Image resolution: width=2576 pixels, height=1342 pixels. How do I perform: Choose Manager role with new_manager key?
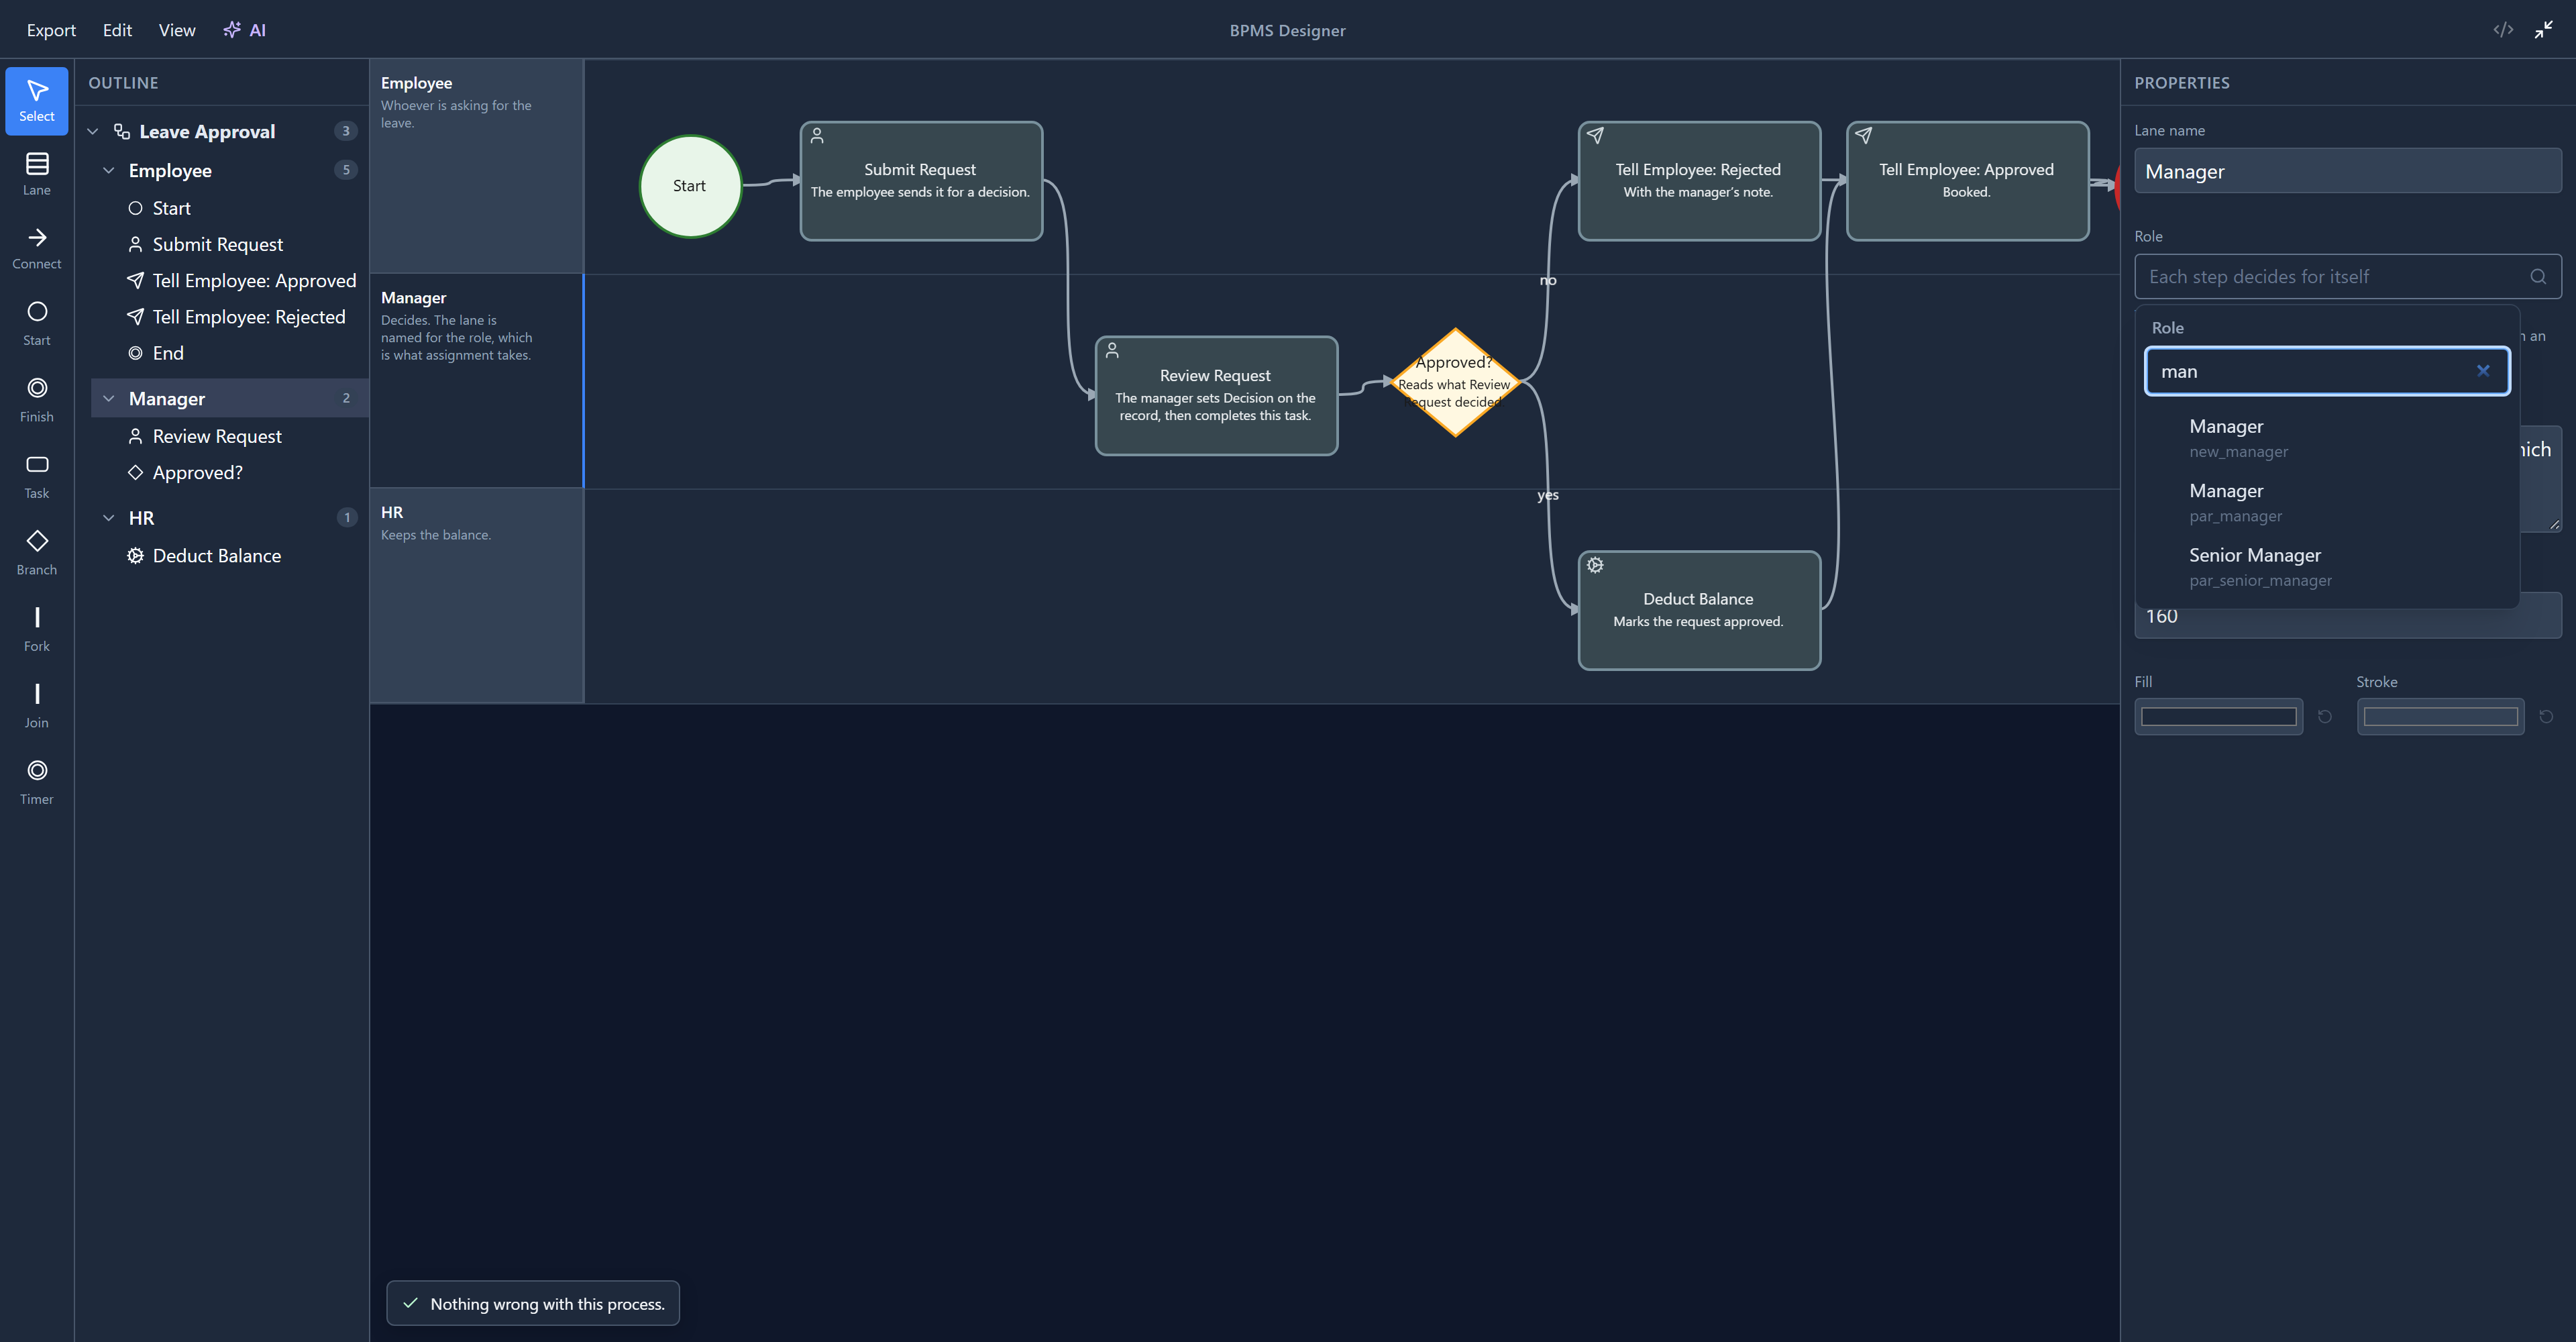(x=2326, y=437)
